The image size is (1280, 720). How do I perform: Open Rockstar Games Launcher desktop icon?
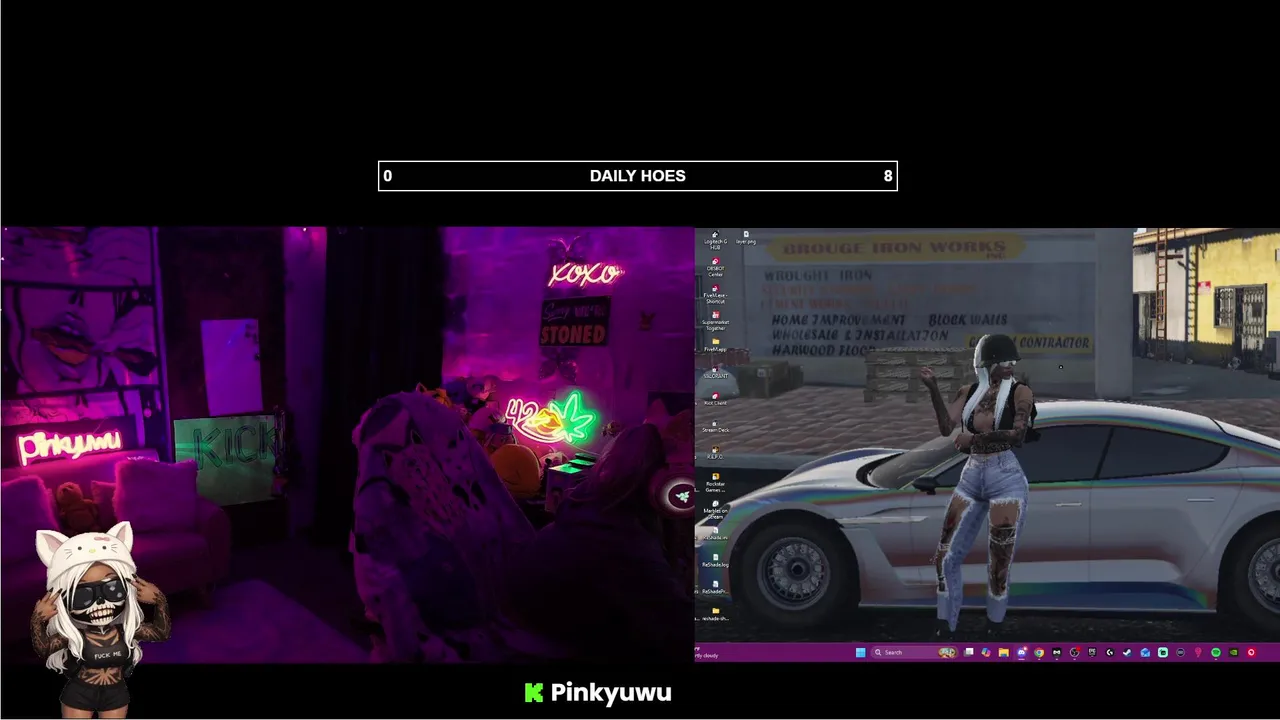pos(716,481)
